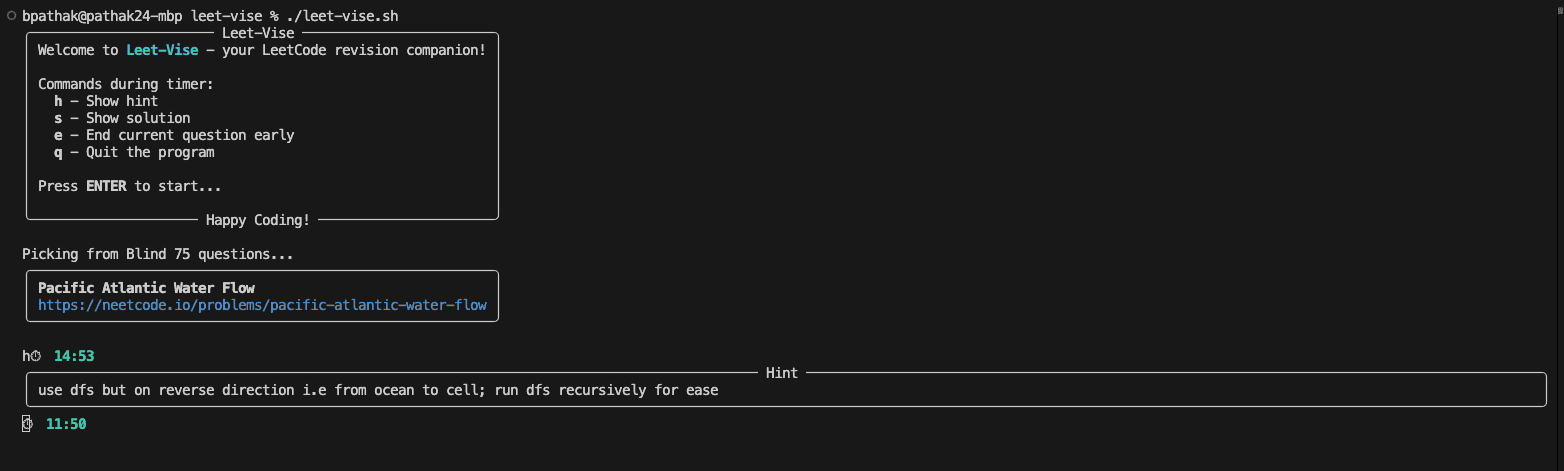Click the 'Happy Coding!' footer label

258,220
